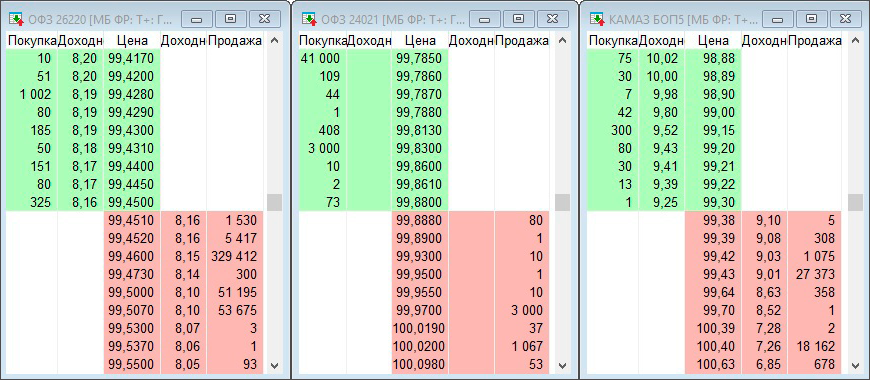870x380 pixels.
Task: Select price 99,4170 in ОФЗ 26220
Action: 131,58
